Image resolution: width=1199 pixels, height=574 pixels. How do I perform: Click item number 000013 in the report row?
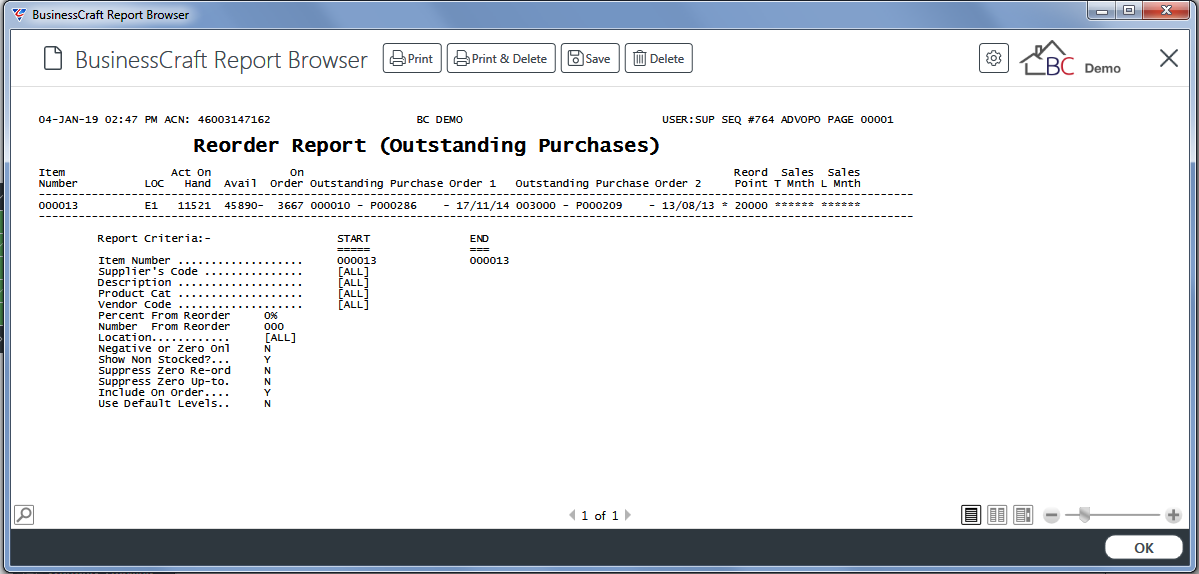(58, 206)
